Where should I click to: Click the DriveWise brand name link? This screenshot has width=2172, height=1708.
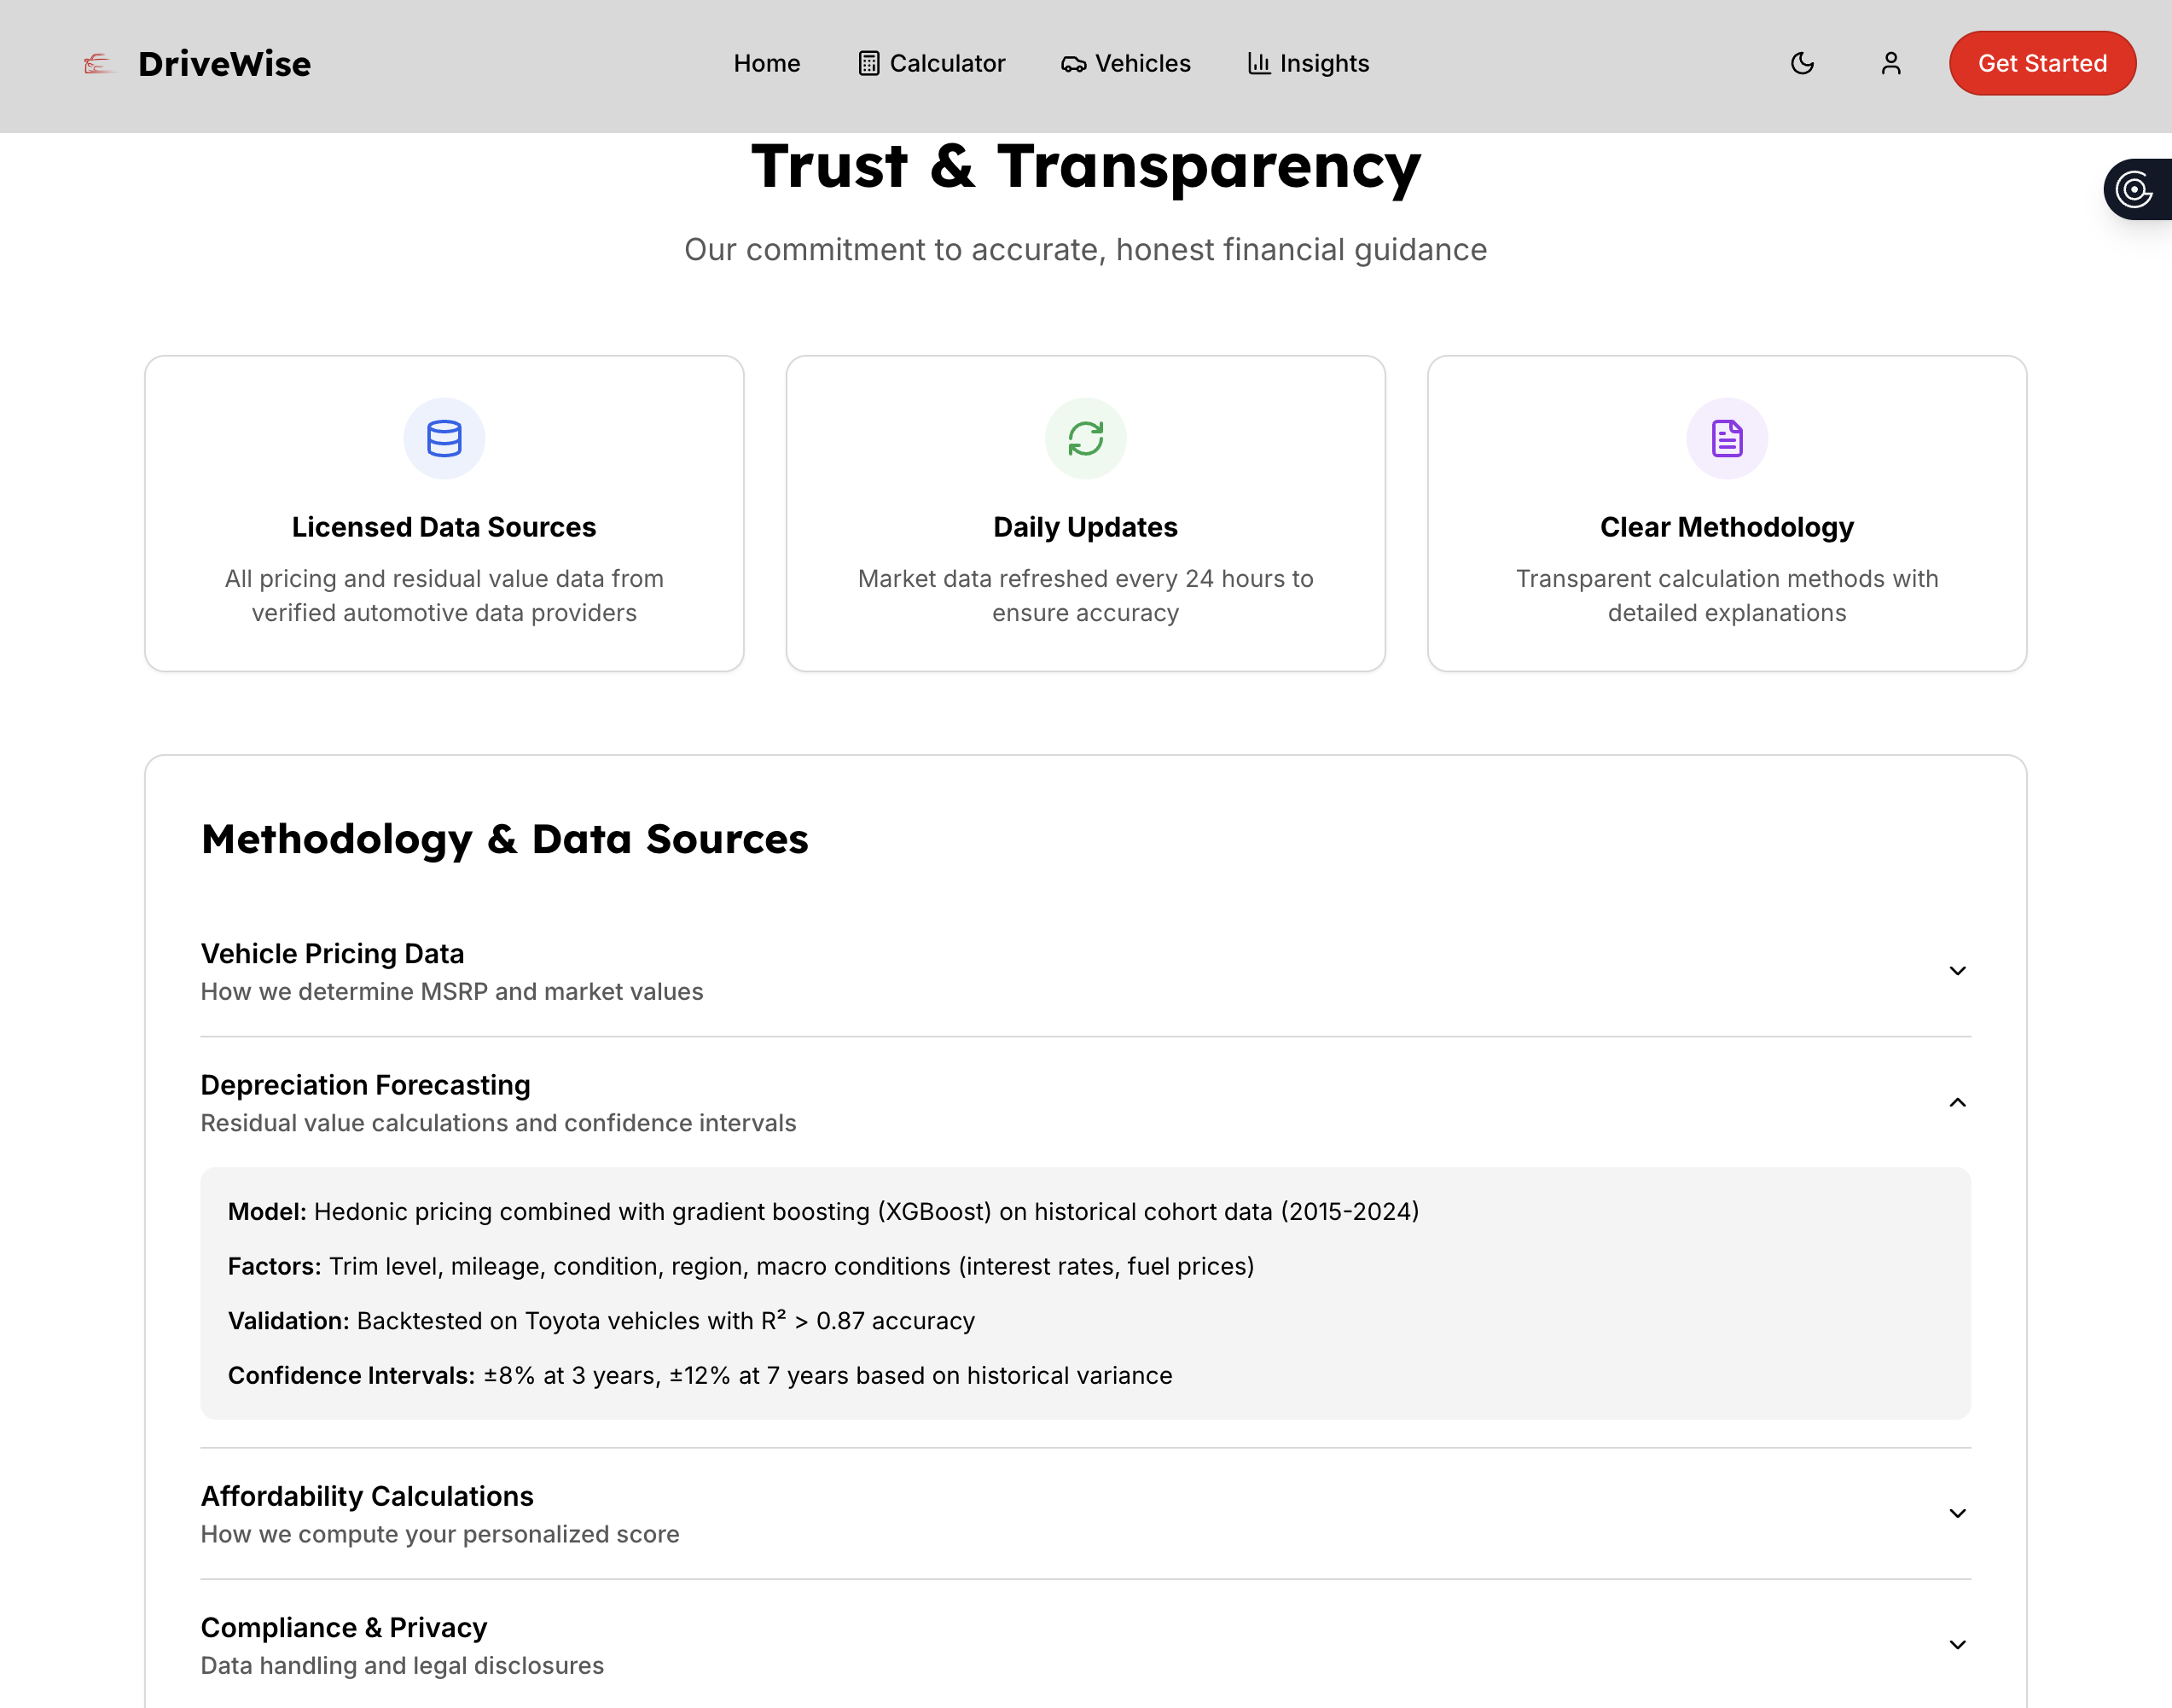224,64
